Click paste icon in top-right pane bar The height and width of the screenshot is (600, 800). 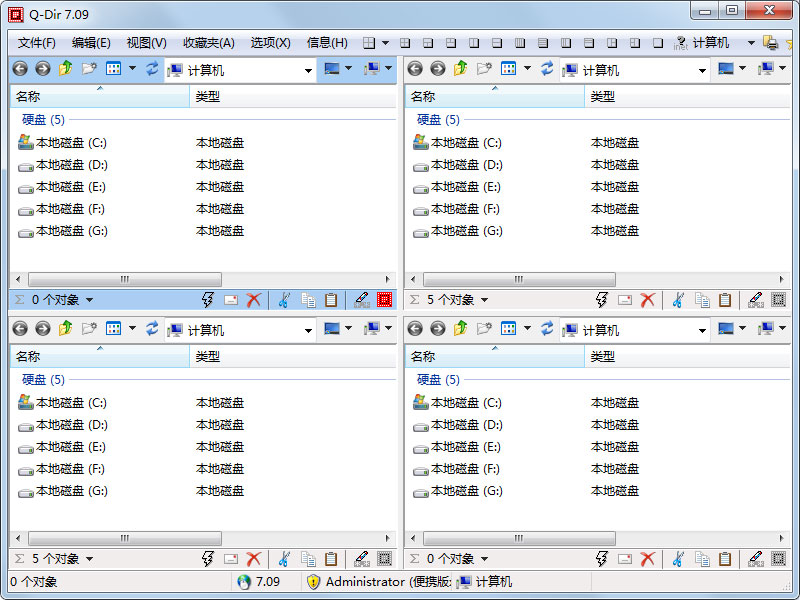click(725, 300)
